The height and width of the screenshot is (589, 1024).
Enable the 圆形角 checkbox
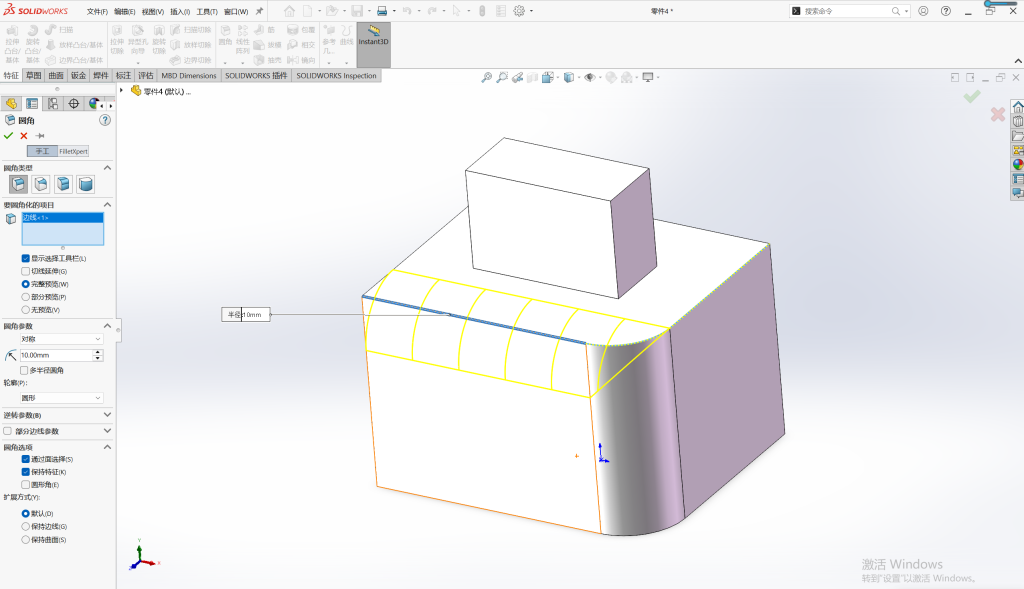pos(25,485)
